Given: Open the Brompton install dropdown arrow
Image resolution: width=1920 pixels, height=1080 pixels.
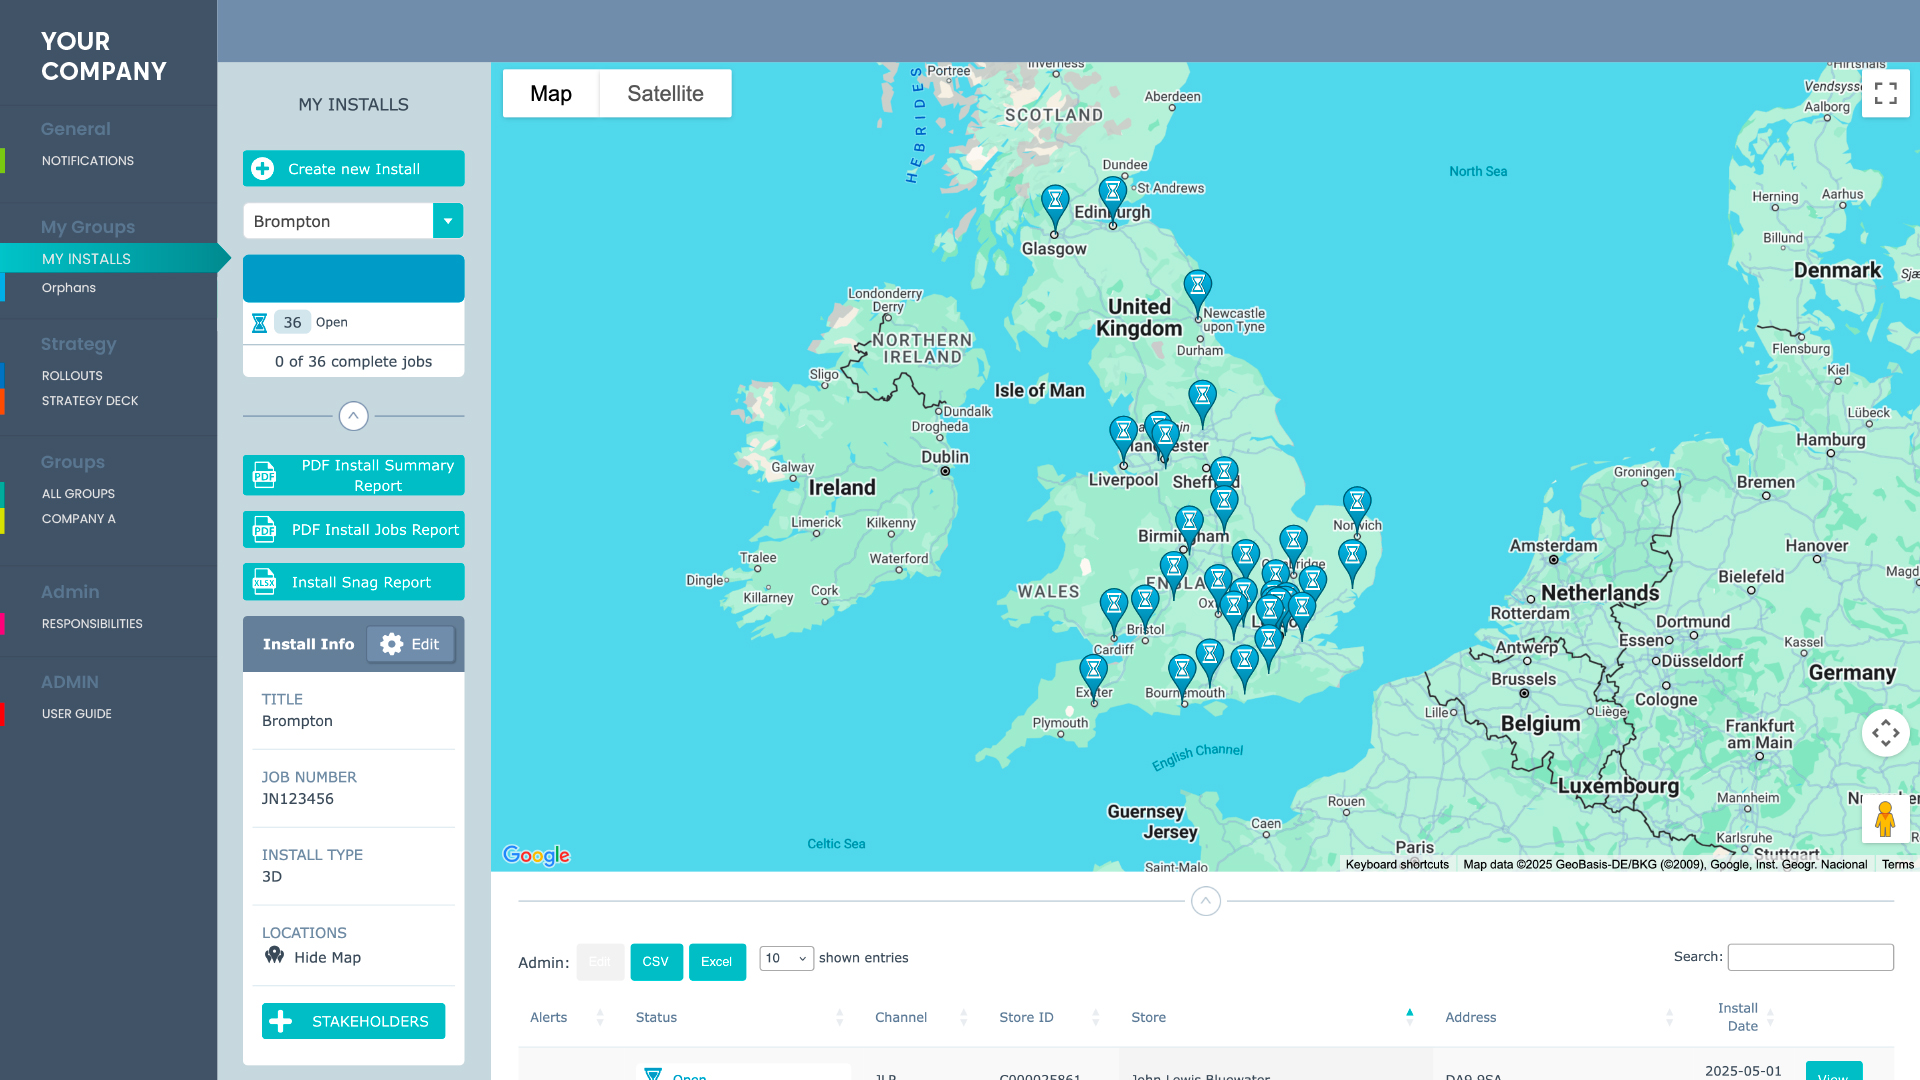Looking at the screenshot, I should 448,221.
